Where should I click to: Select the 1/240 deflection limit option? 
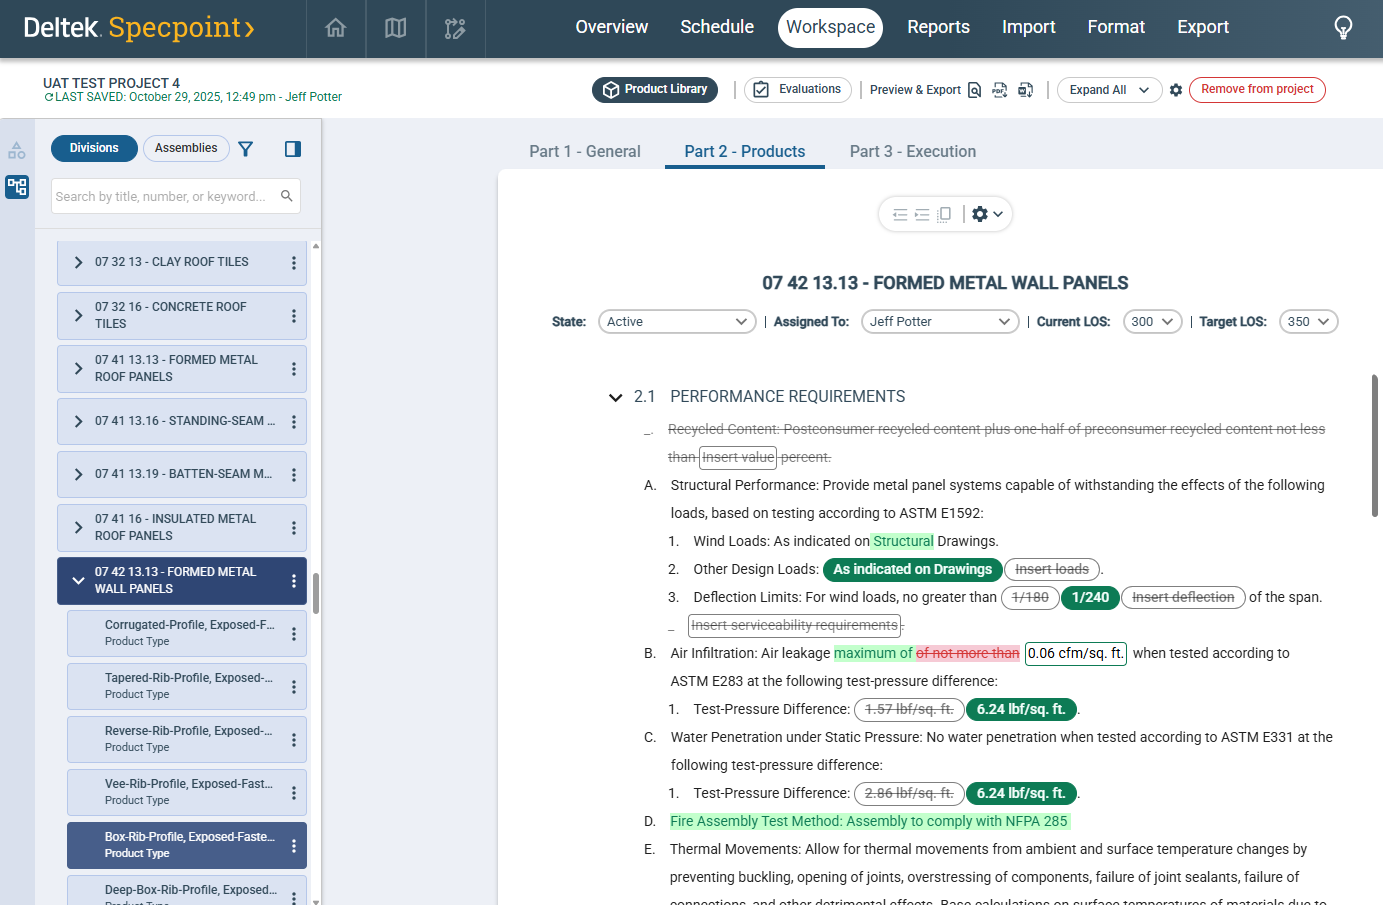pos(1090,597)
